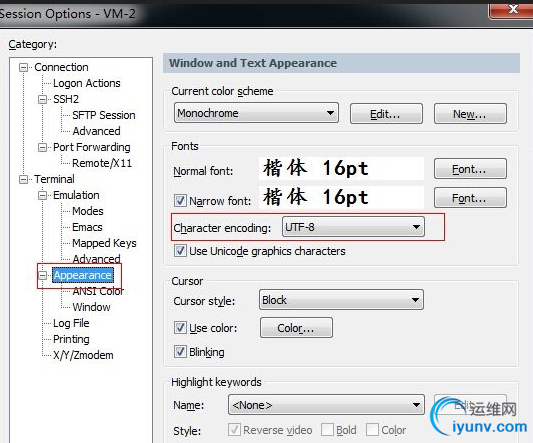Collapse the Appearance tree node
Viewport: 533px width, 443px height.
[42, 275]
